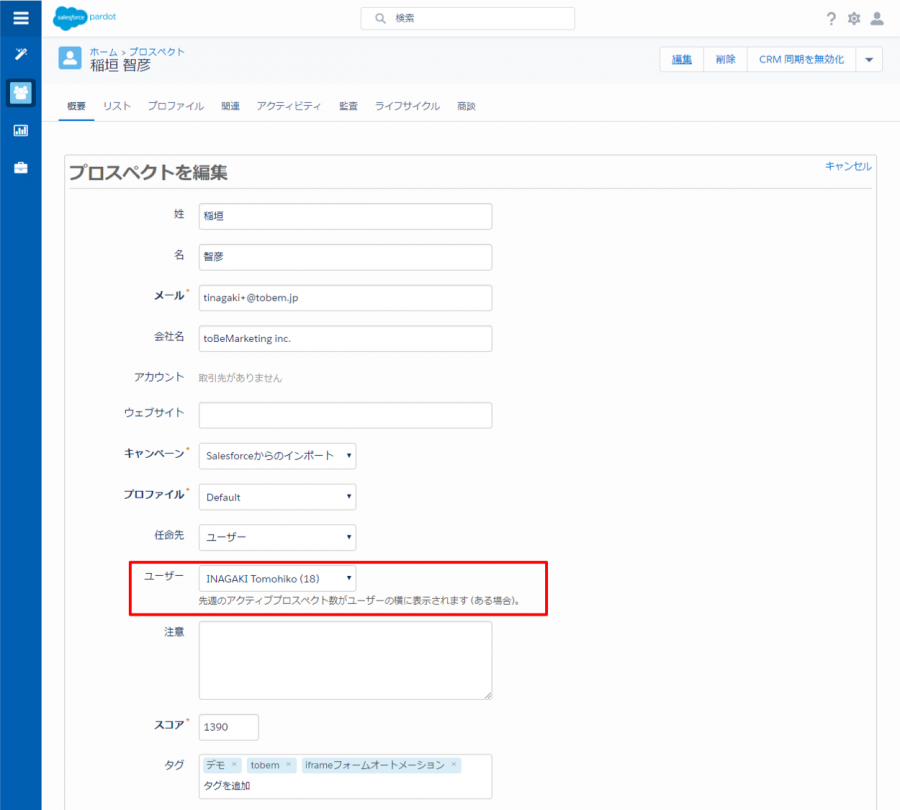Click the キャンセル link
Image resolution: width=900 pixels, height=810 pixels.
click(848, 166)
